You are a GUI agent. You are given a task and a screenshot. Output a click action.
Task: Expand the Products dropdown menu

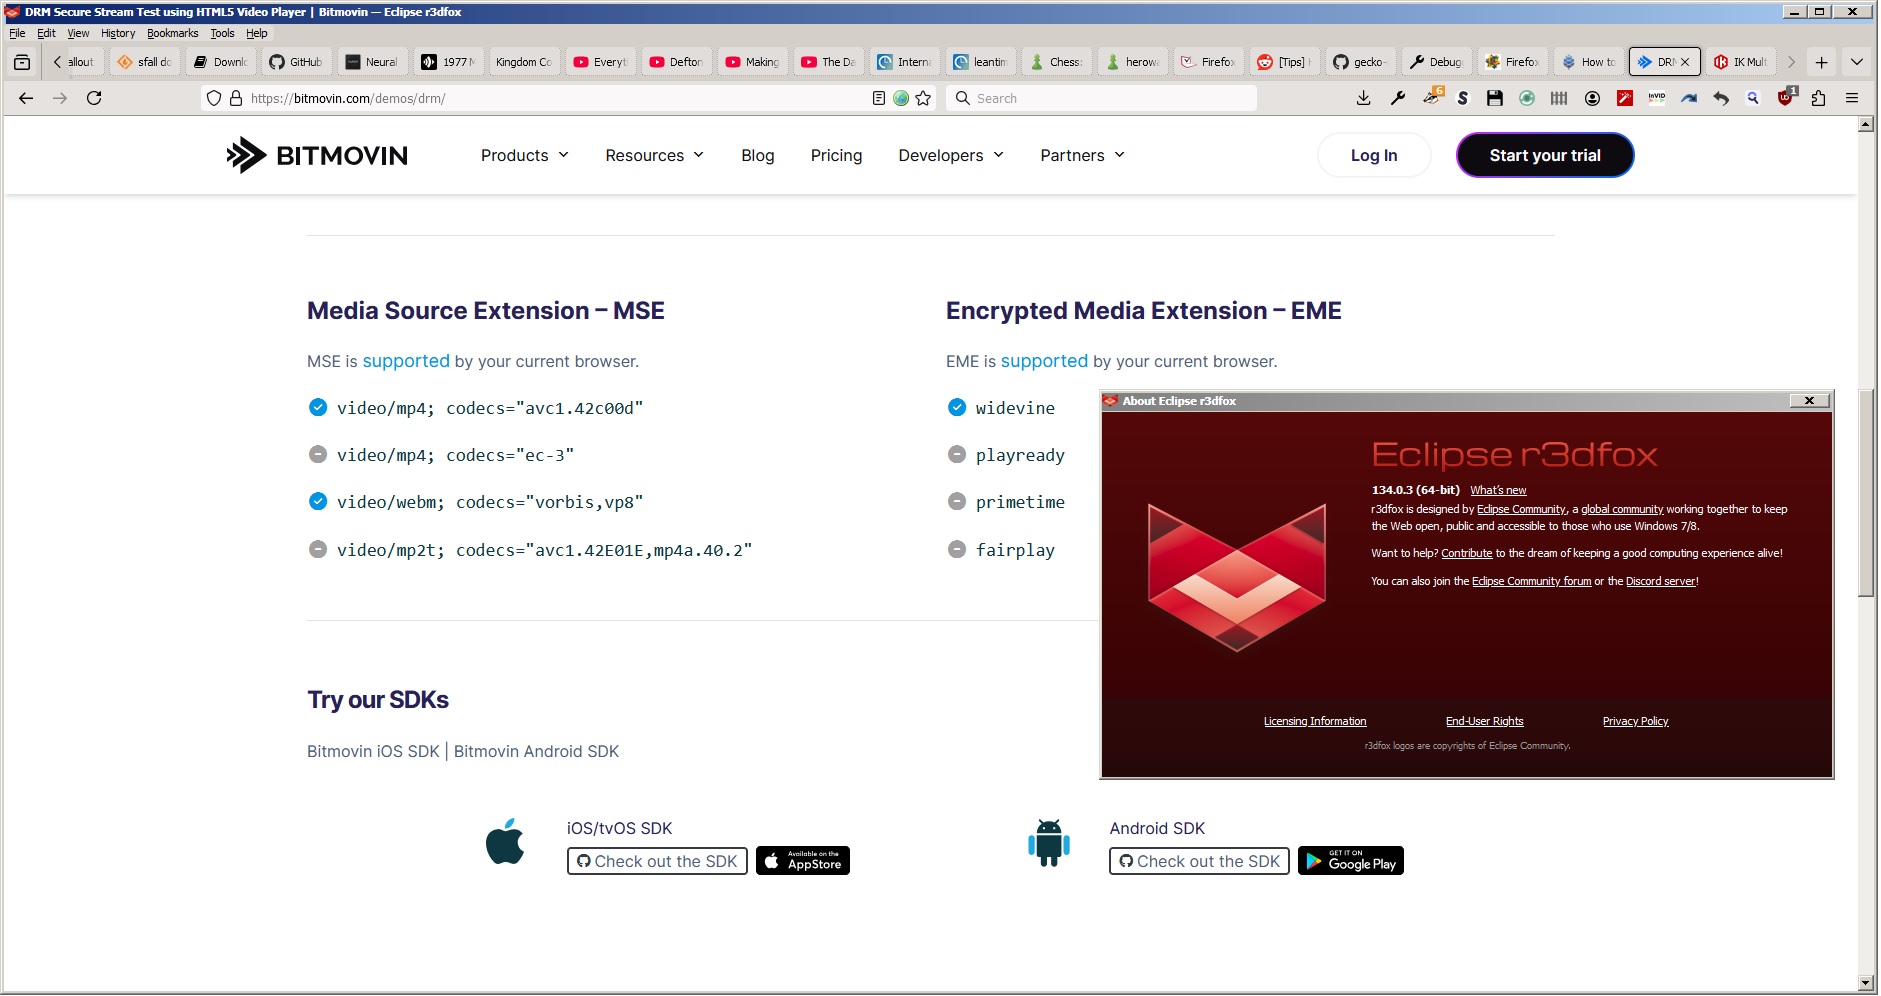click(x=525, y=155)
